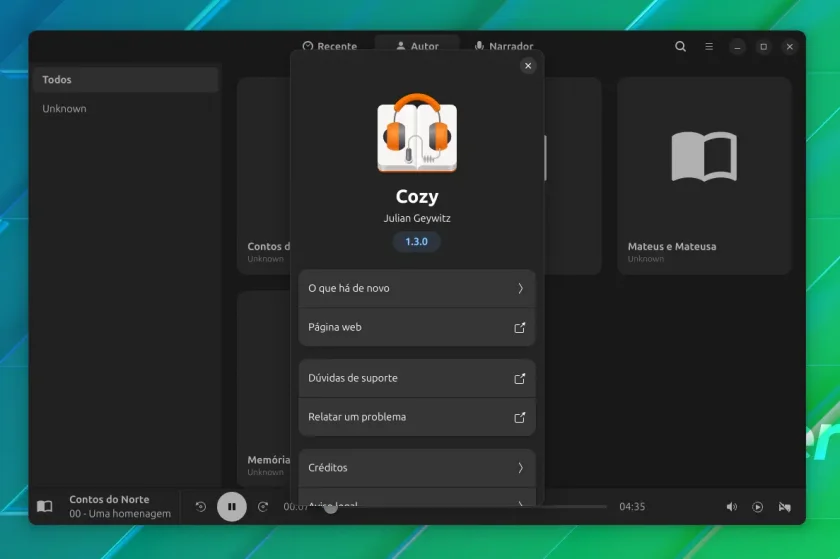Expand the Créditos chevron
The width and height of the screenshot is (840, 559).
(x=520, y=468)
